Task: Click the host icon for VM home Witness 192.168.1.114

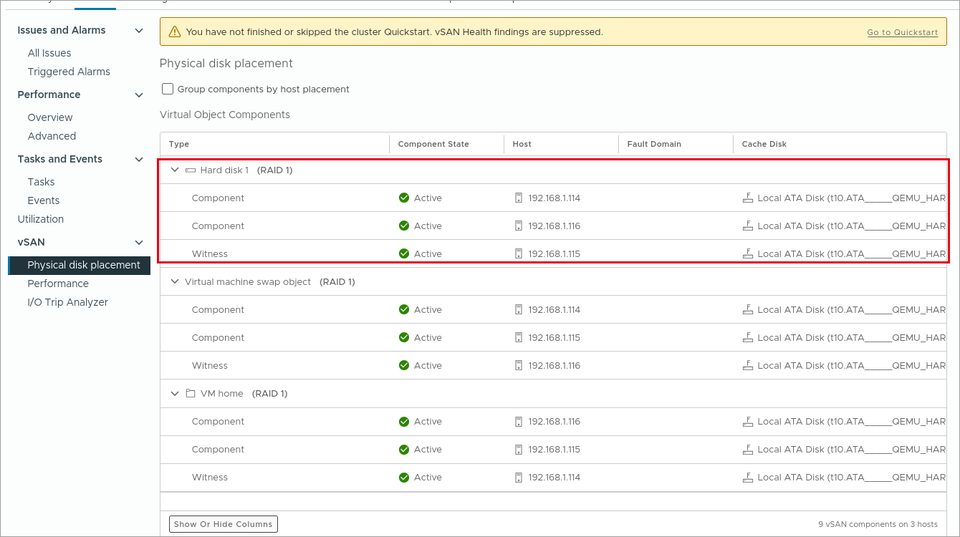Action: point(519,478)
